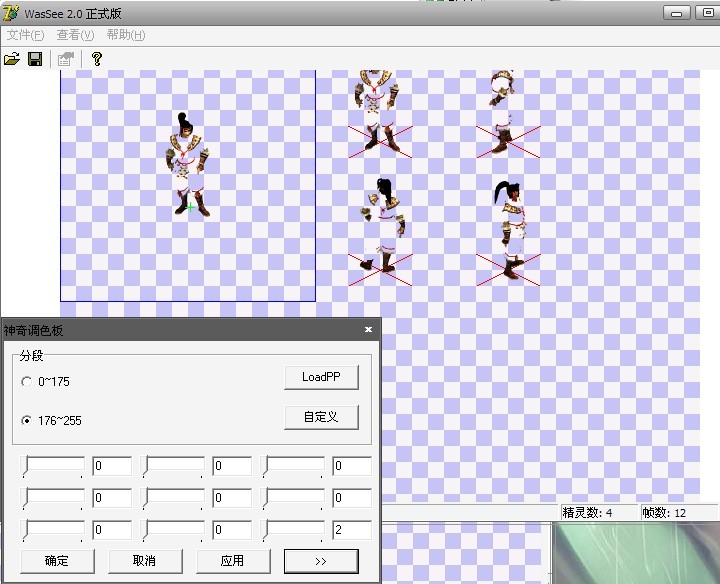Expand the palette panel with >> button

point(321,561)
